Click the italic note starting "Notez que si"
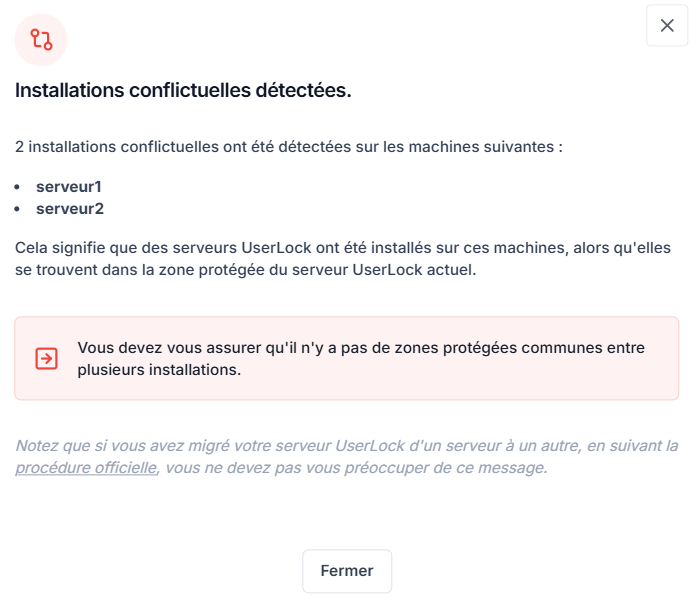This screenshot has height=609, width=696. pyautogui.click(x=347, y=445)
